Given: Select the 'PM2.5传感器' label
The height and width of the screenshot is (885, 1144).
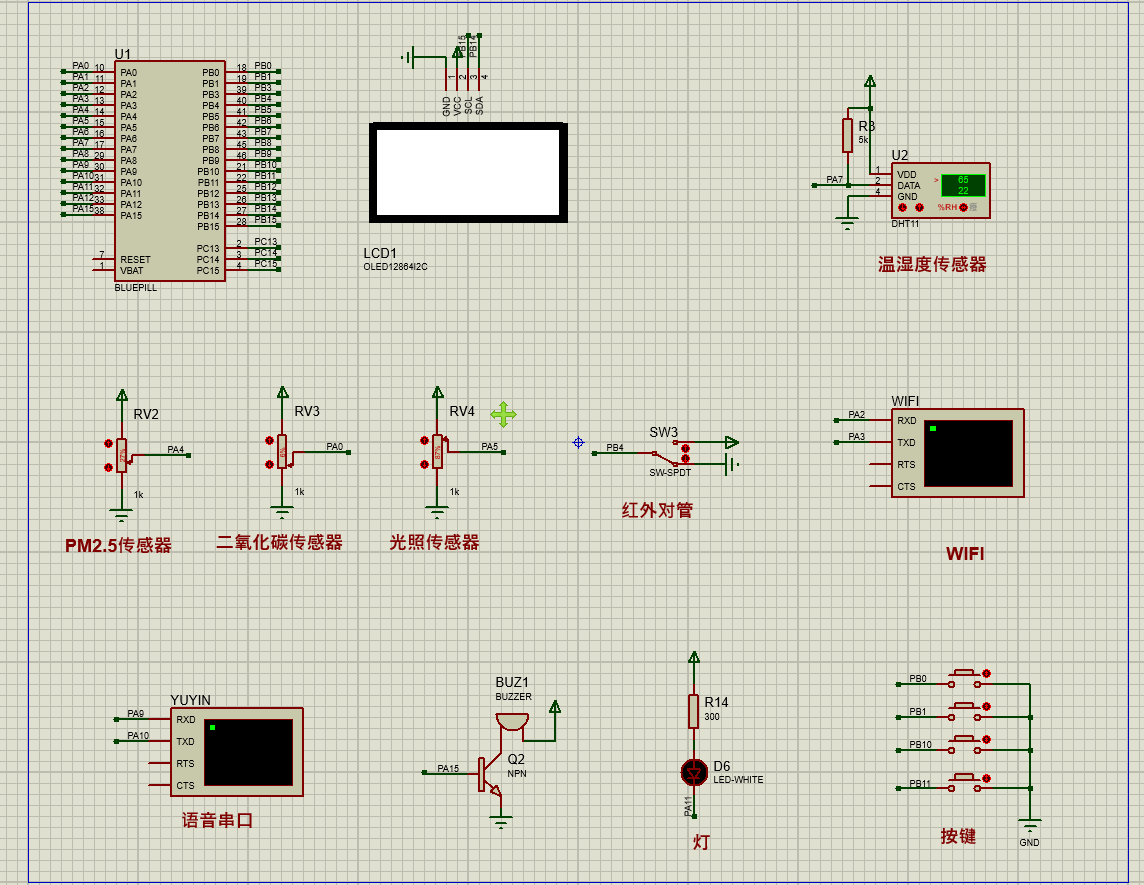Looking at the screenshot, I should 118,546.
